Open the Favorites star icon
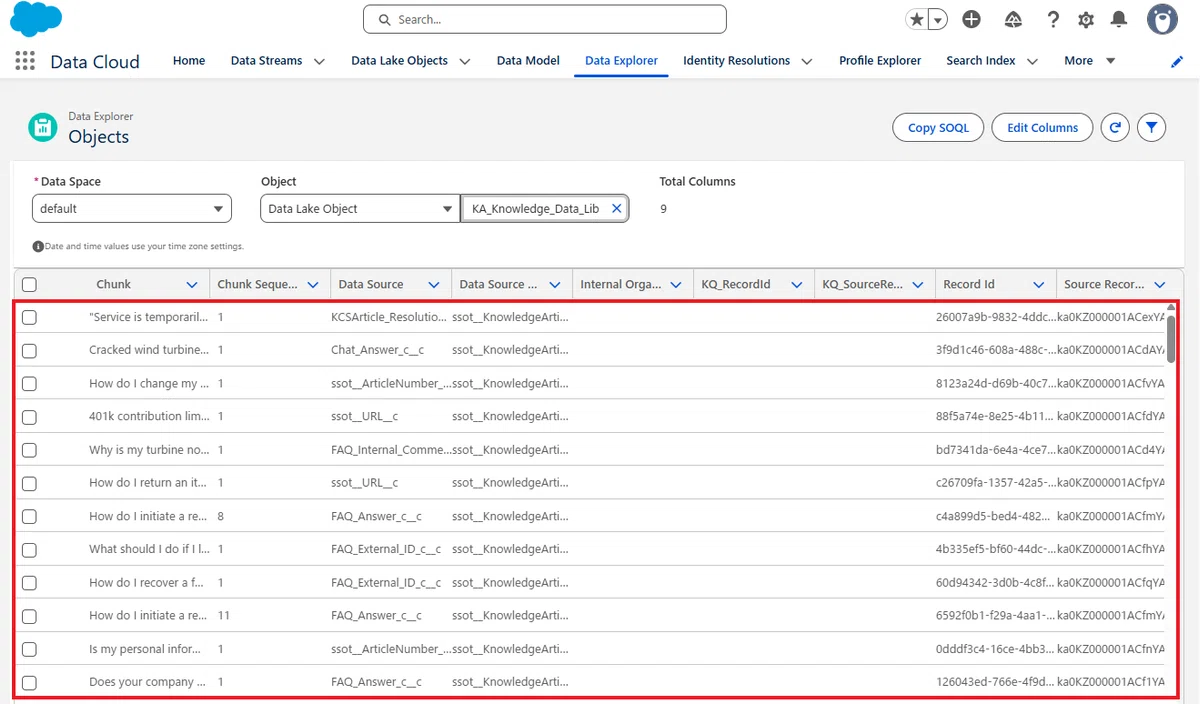Viewport: 1200px width, 704px height. [x=916, y=19]
